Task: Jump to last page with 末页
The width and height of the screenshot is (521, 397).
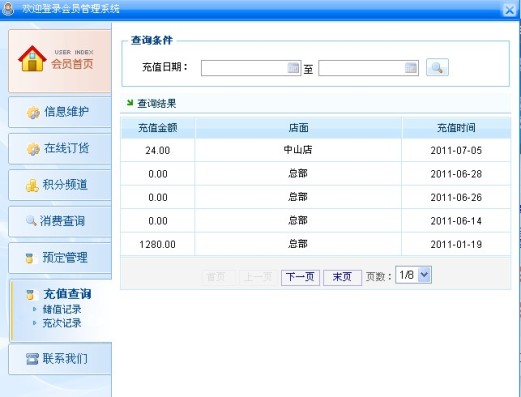Action: coord(342,277)
